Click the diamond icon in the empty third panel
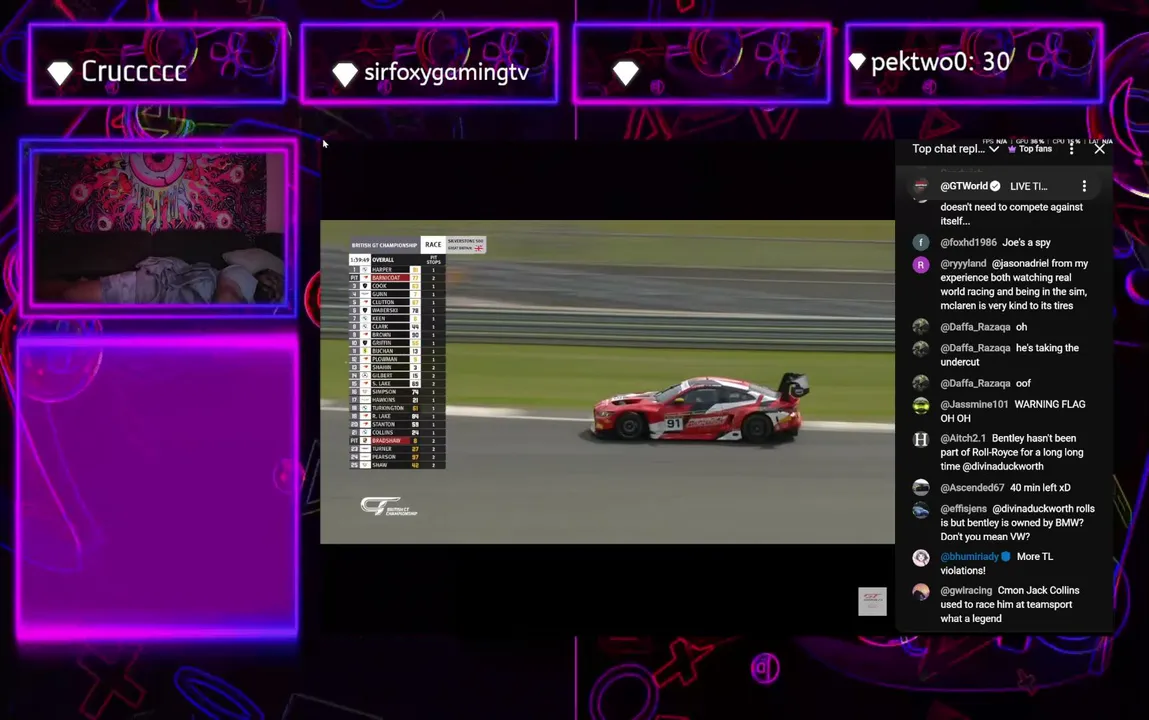1149x720 pixels. (625, 73)
